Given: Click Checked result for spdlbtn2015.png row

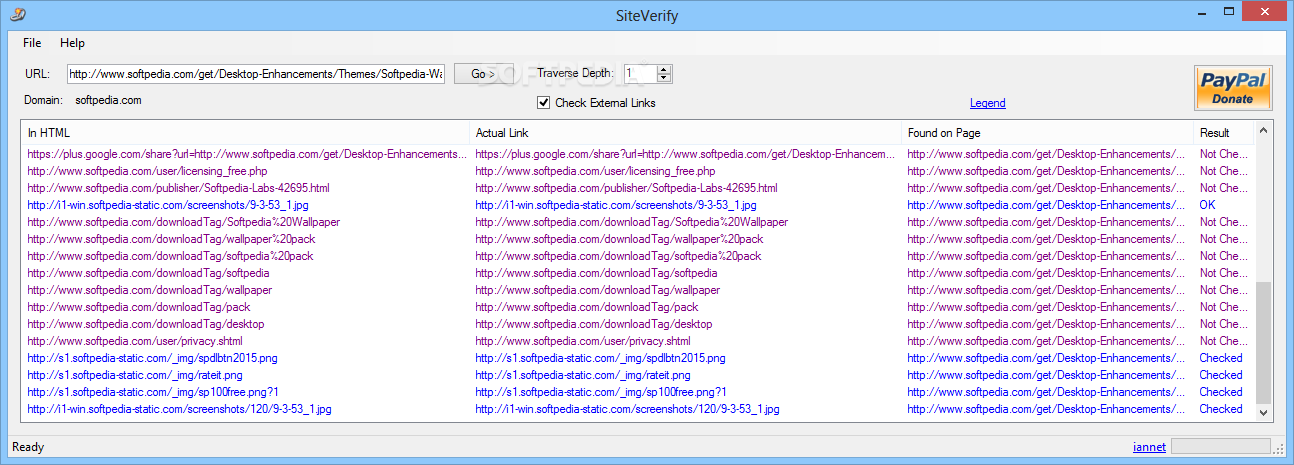Looking at the screenshot, I should pos(1221,358).
